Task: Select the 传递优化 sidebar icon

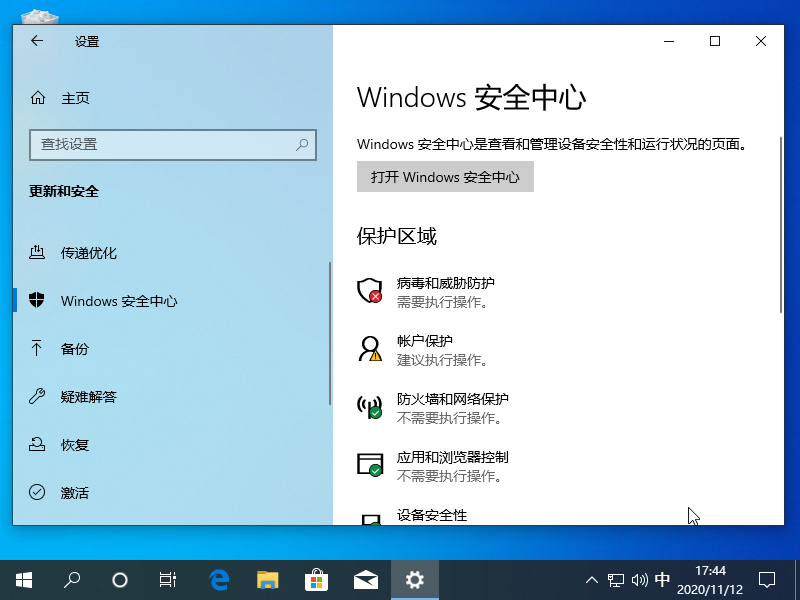Action: [37, 253]
